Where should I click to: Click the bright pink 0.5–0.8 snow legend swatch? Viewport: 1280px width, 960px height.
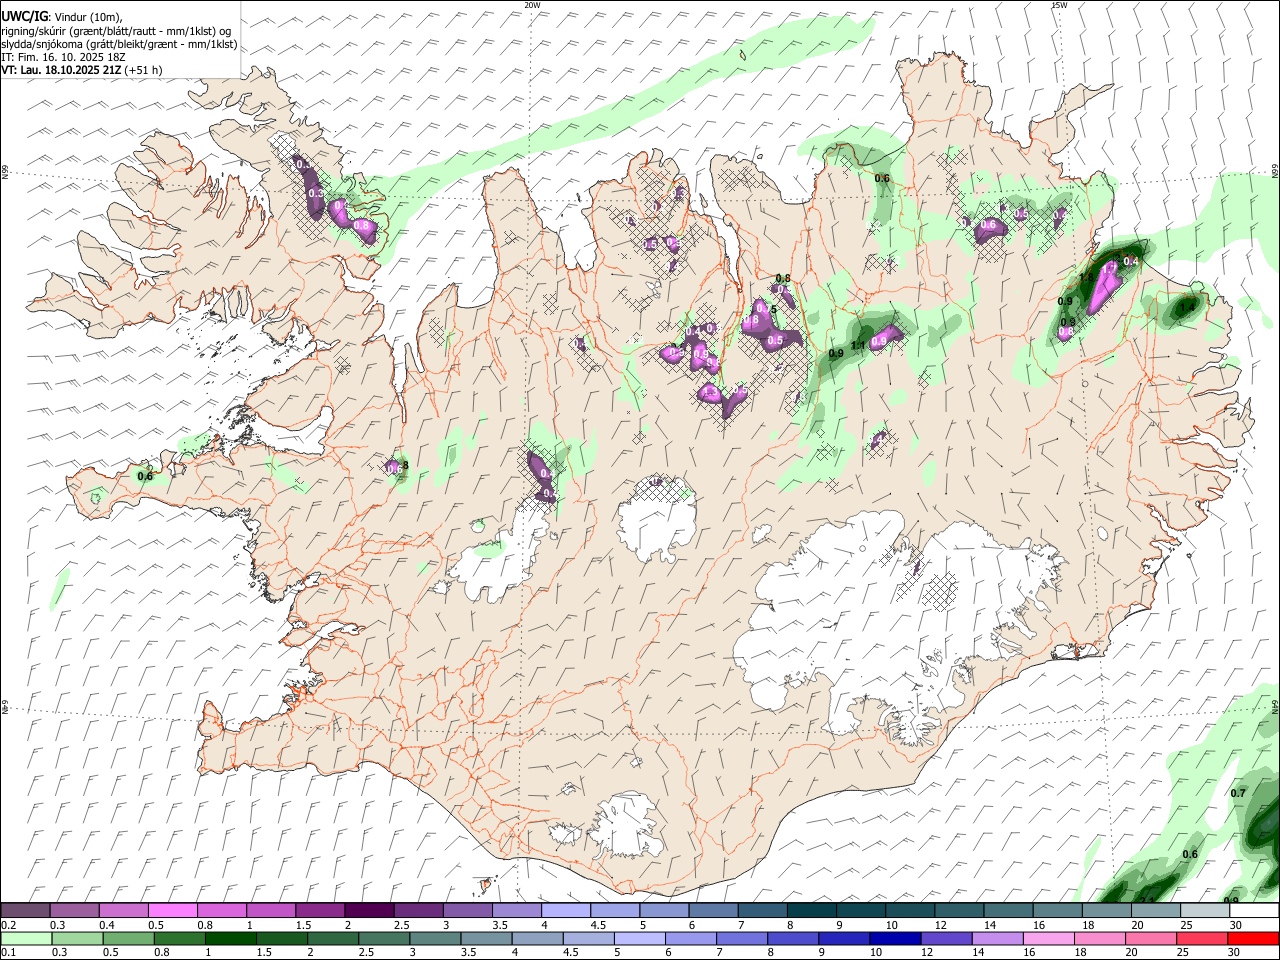[x=172, y=911]
